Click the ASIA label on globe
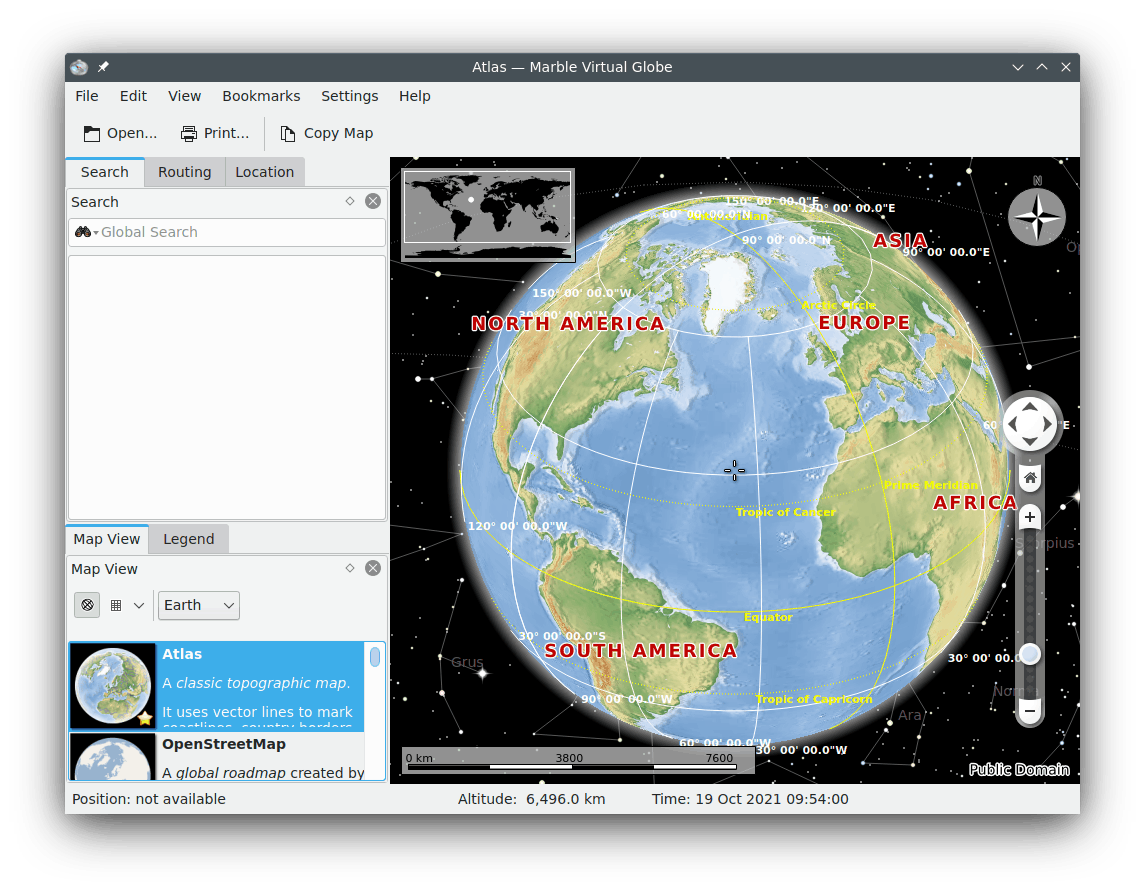The width and height of the screenshot is (1145, 891). [x=900, y=240]
